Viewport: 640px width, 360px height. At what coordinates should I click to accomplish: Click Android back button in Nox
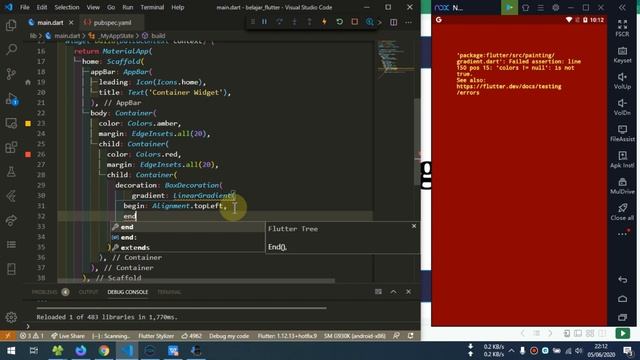pyautogui.click(x=622, y=280)
